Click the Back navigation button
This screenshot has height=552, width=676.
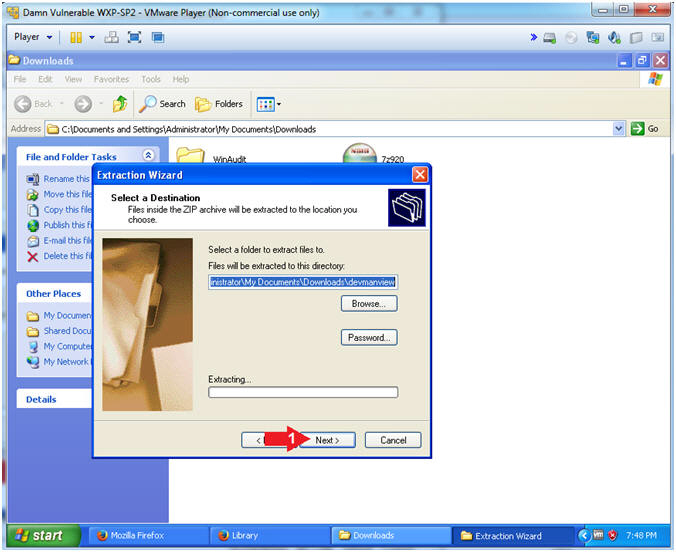(34, 104)
